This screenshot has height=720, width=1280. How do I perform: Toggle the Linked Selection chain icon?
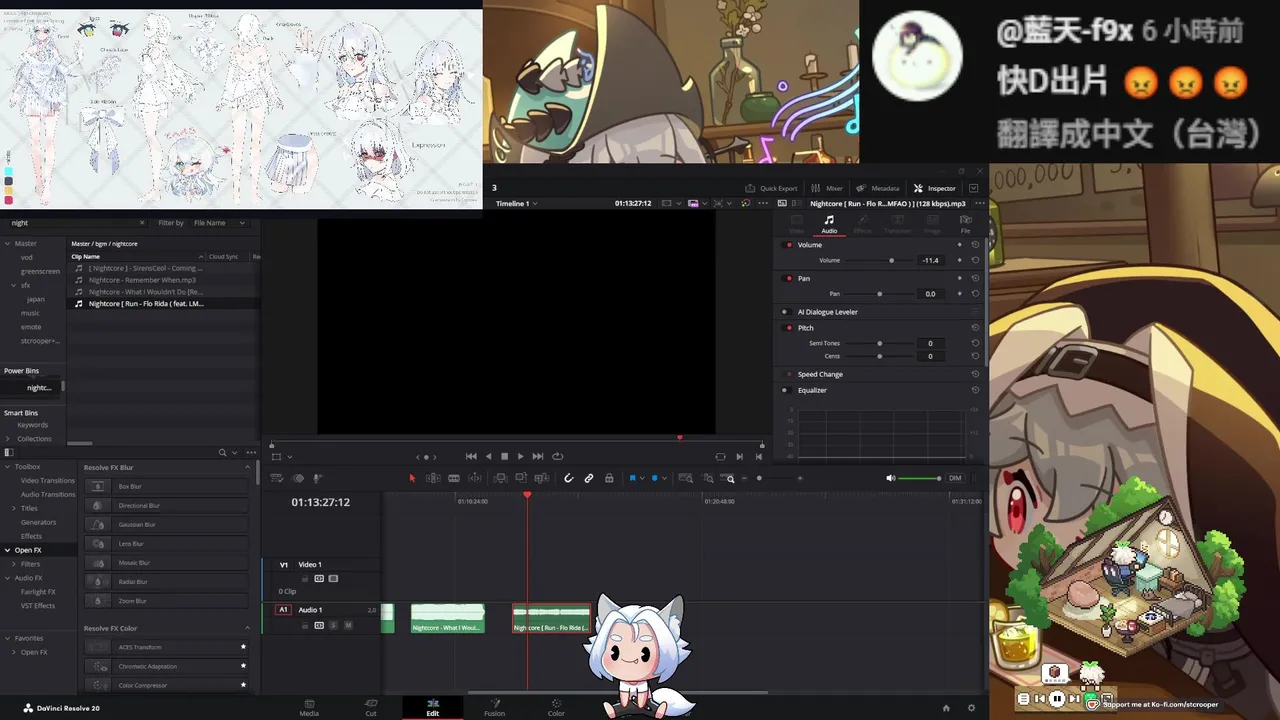pos(589,478)
